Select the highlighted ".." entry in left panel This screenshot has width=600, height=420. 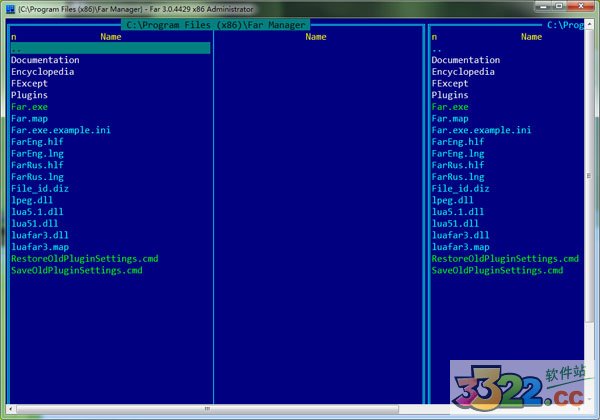point(111,48)
